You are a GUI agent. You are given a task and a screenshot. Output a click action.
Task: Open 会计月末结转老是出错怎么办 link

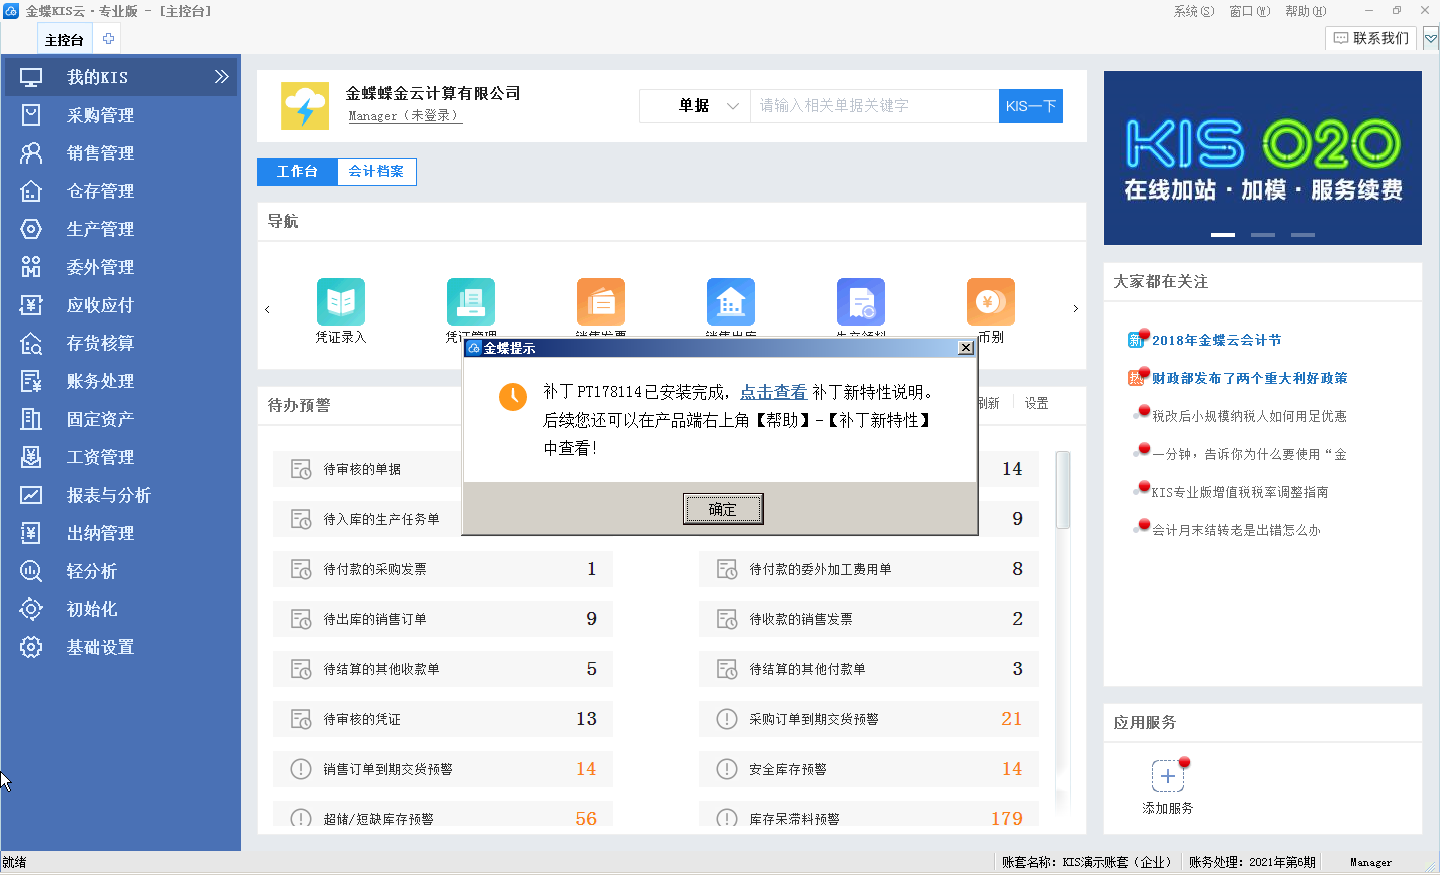coord(1236,530)
